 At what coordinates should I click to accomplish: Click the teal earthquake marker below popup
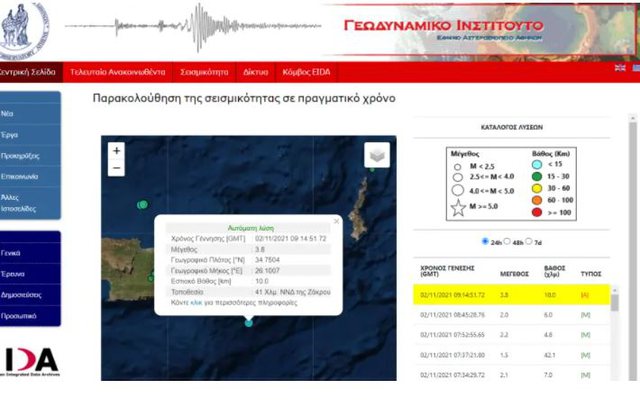click(x=249, y=322)
